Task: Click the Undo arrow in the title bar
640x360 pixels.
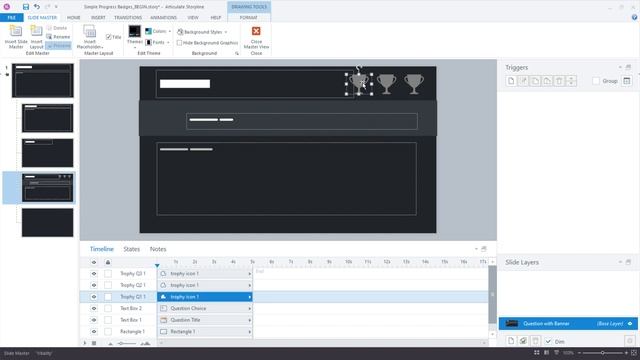Action: [37, 7]
